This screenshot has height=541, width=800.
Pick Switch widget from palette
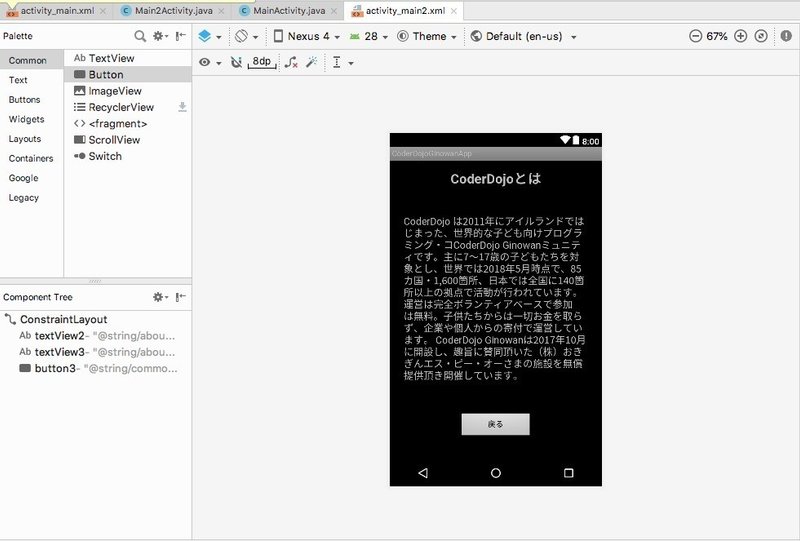click(128, 156)
